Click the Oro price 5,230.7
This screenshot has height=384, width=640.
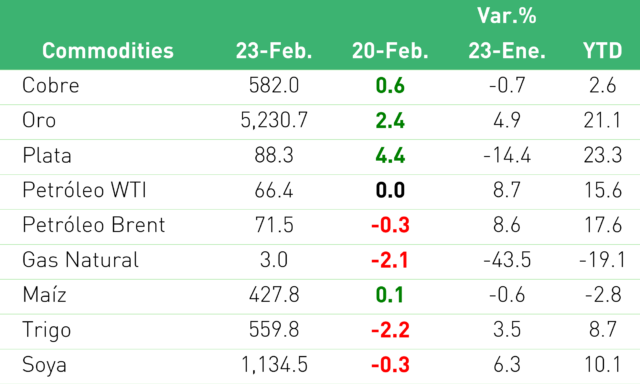click(x=274, y=120)
